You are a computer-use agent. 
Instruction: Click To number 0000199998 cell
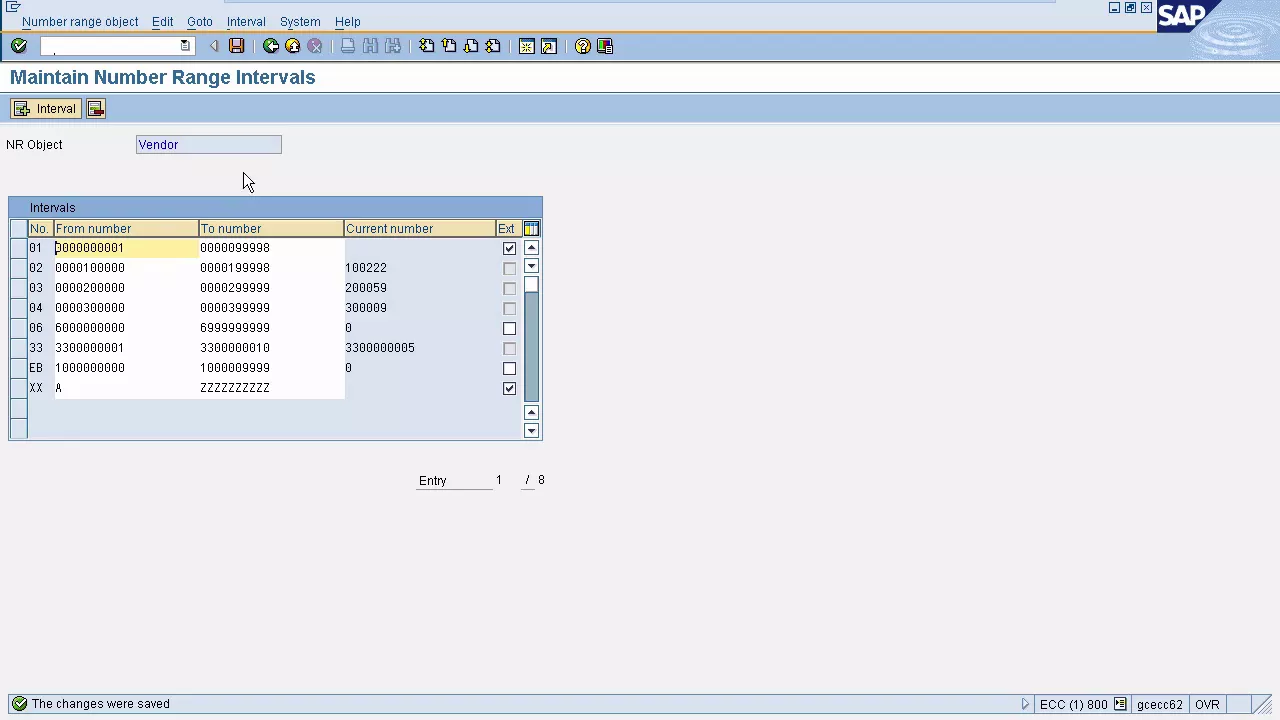pos(271,268)
